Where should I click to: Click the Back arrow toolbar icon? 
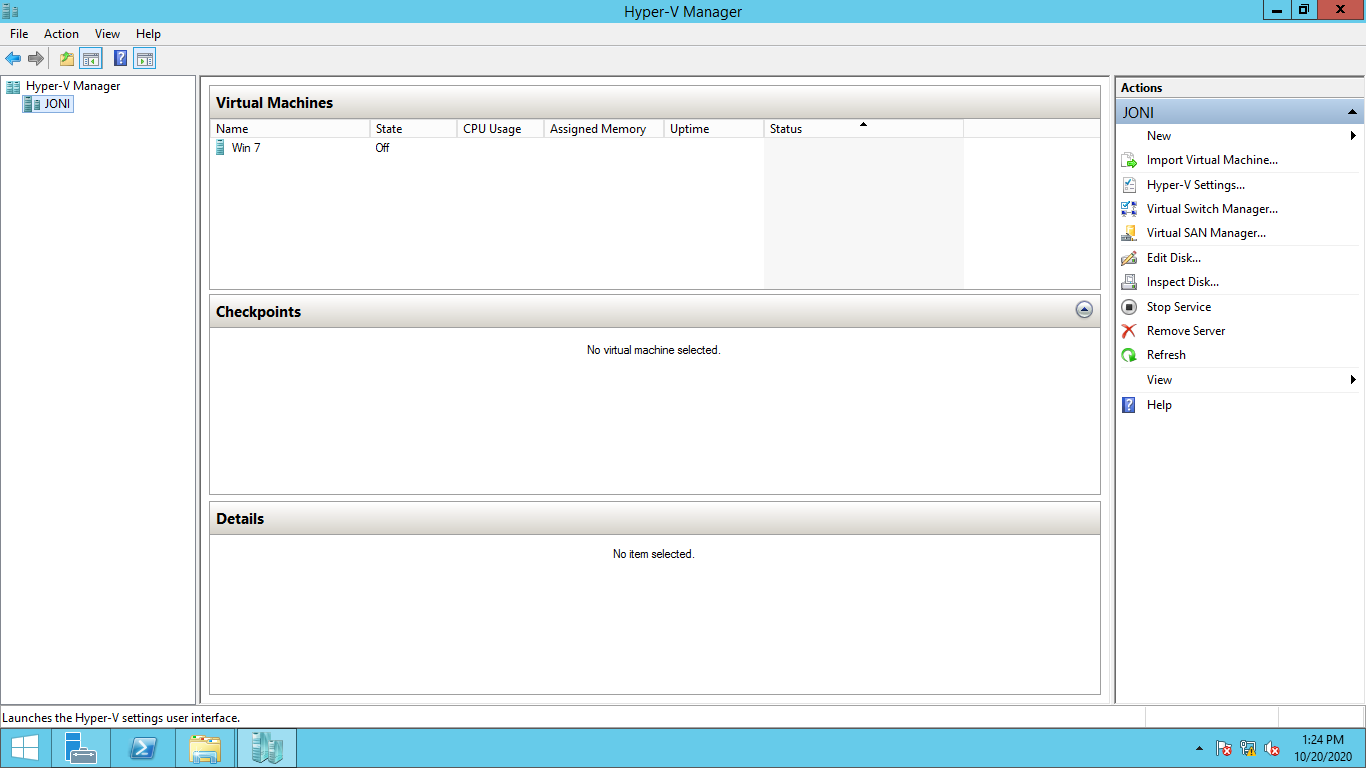(x=13, y=59)
